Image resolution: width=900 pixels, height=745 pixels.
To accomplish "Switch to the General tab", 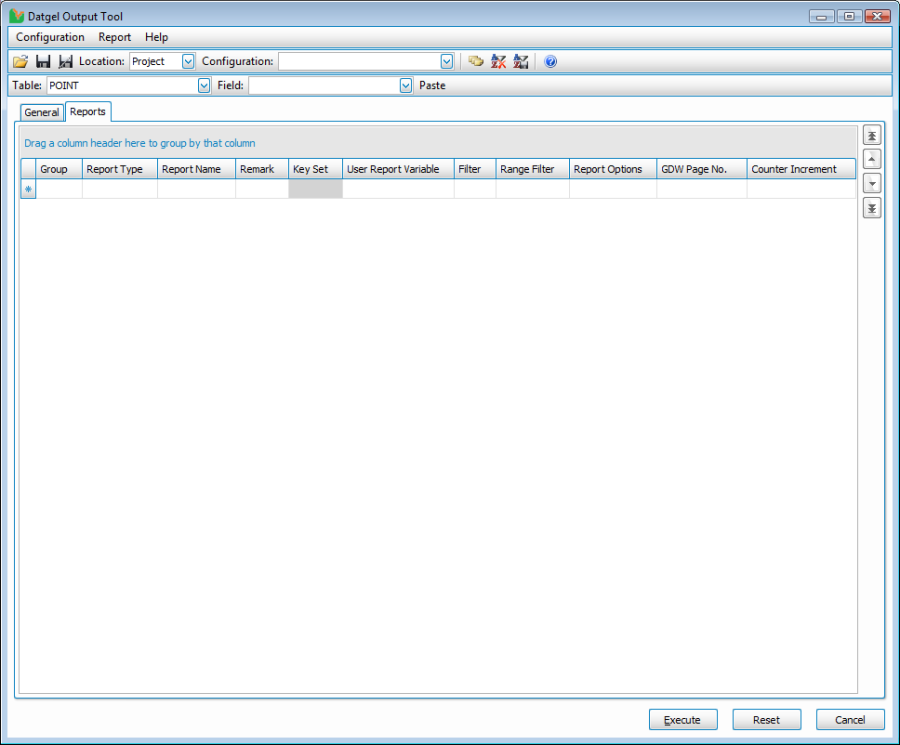I will click(x=42, y=113).
